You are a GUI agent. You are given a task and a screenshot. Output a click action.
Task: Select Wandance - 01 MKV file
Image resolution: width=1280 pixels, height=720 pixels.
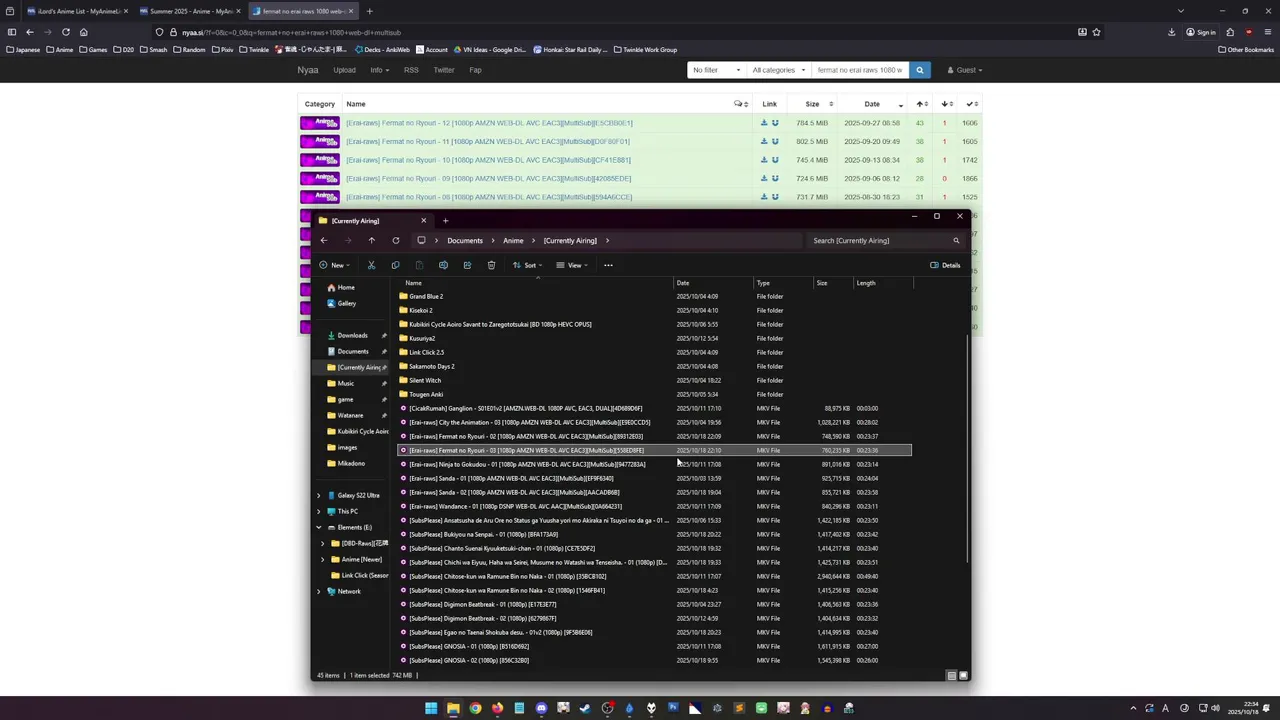(x=515, y=506)
